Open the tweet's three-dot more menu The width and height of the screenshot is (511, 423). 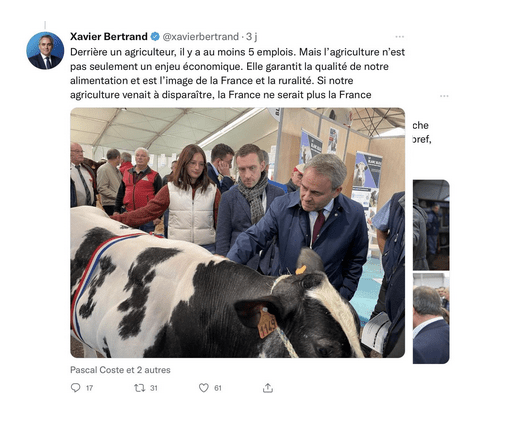coord(399,36)
